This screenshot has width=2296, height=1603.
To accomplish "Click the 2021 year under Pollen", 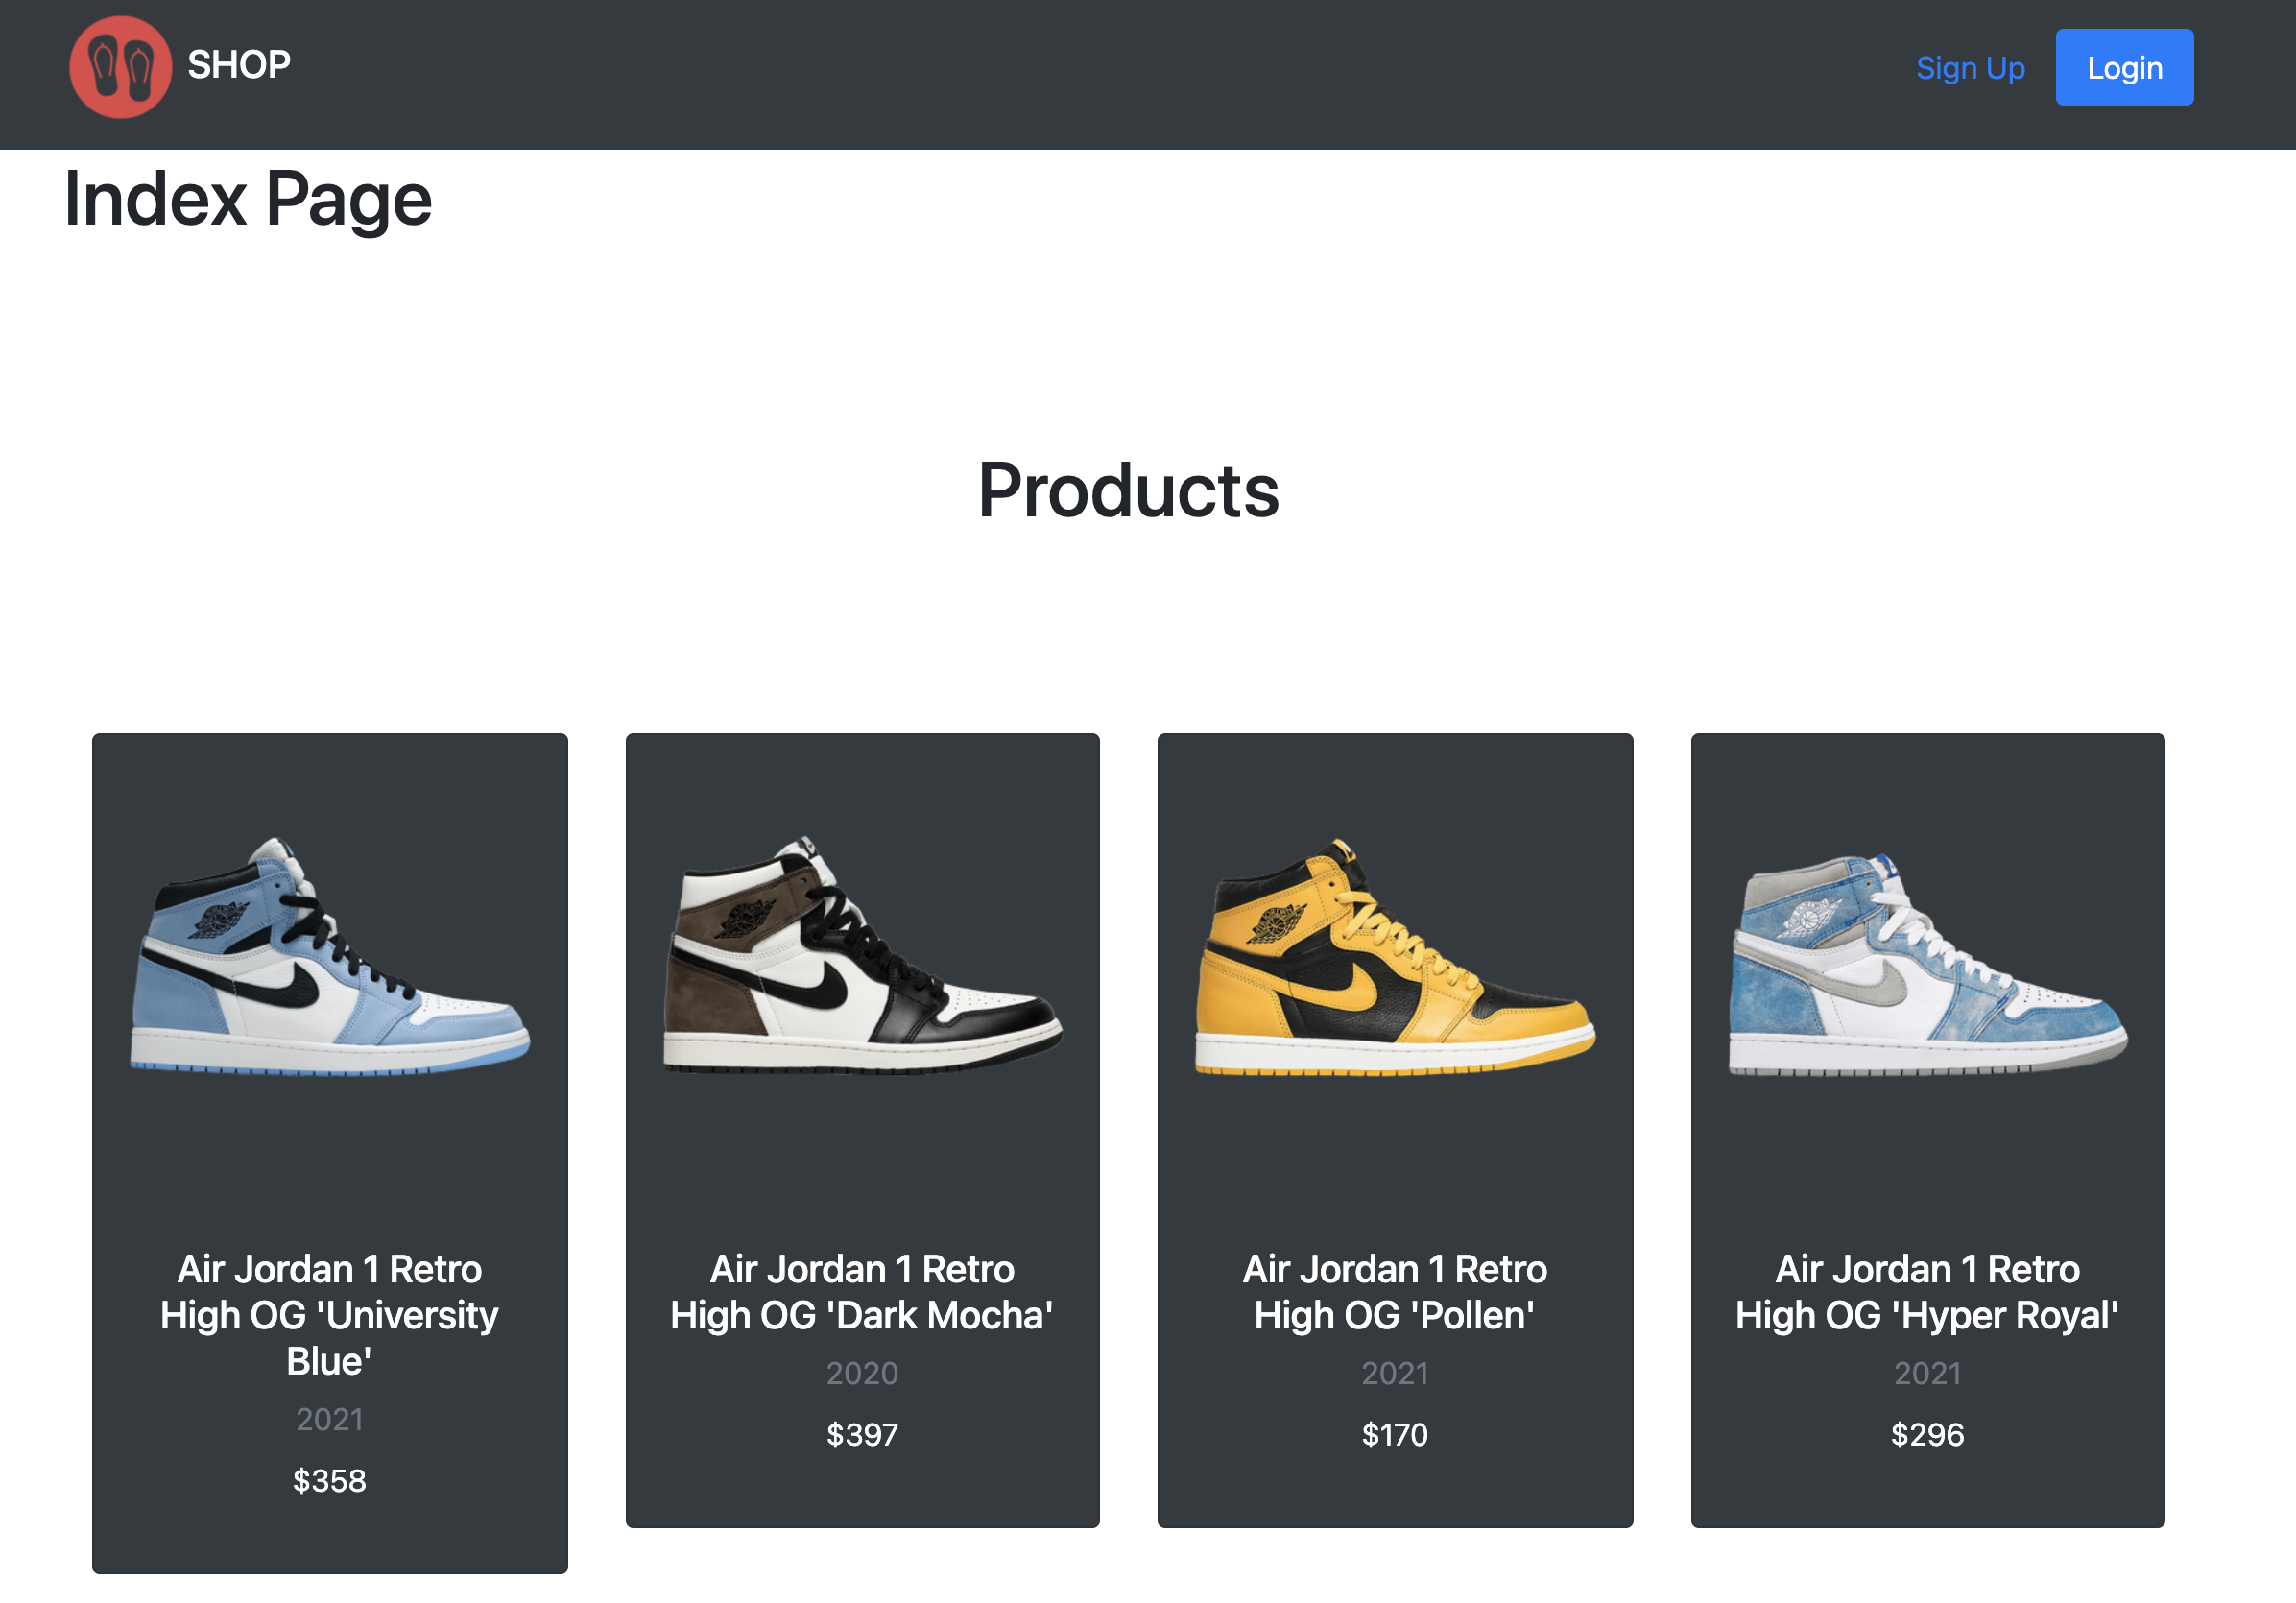I will tap(1395, 1374).
